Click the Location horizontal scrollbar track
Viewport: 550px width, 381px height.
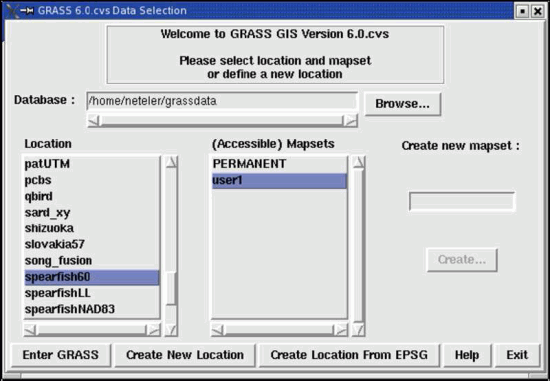[x=92, y=330]
